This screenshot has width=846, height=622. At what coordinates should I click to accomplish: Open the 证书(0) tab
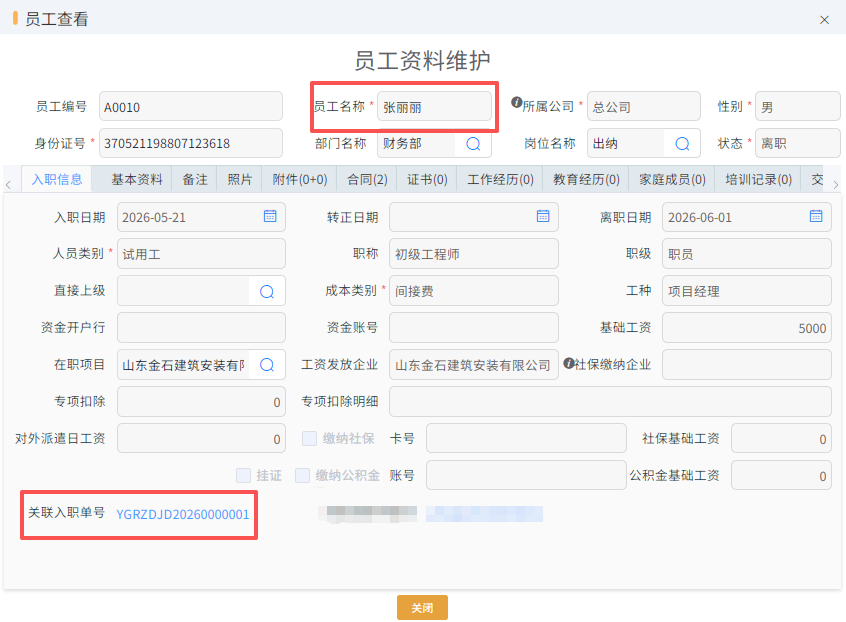[x=427, y=179]
